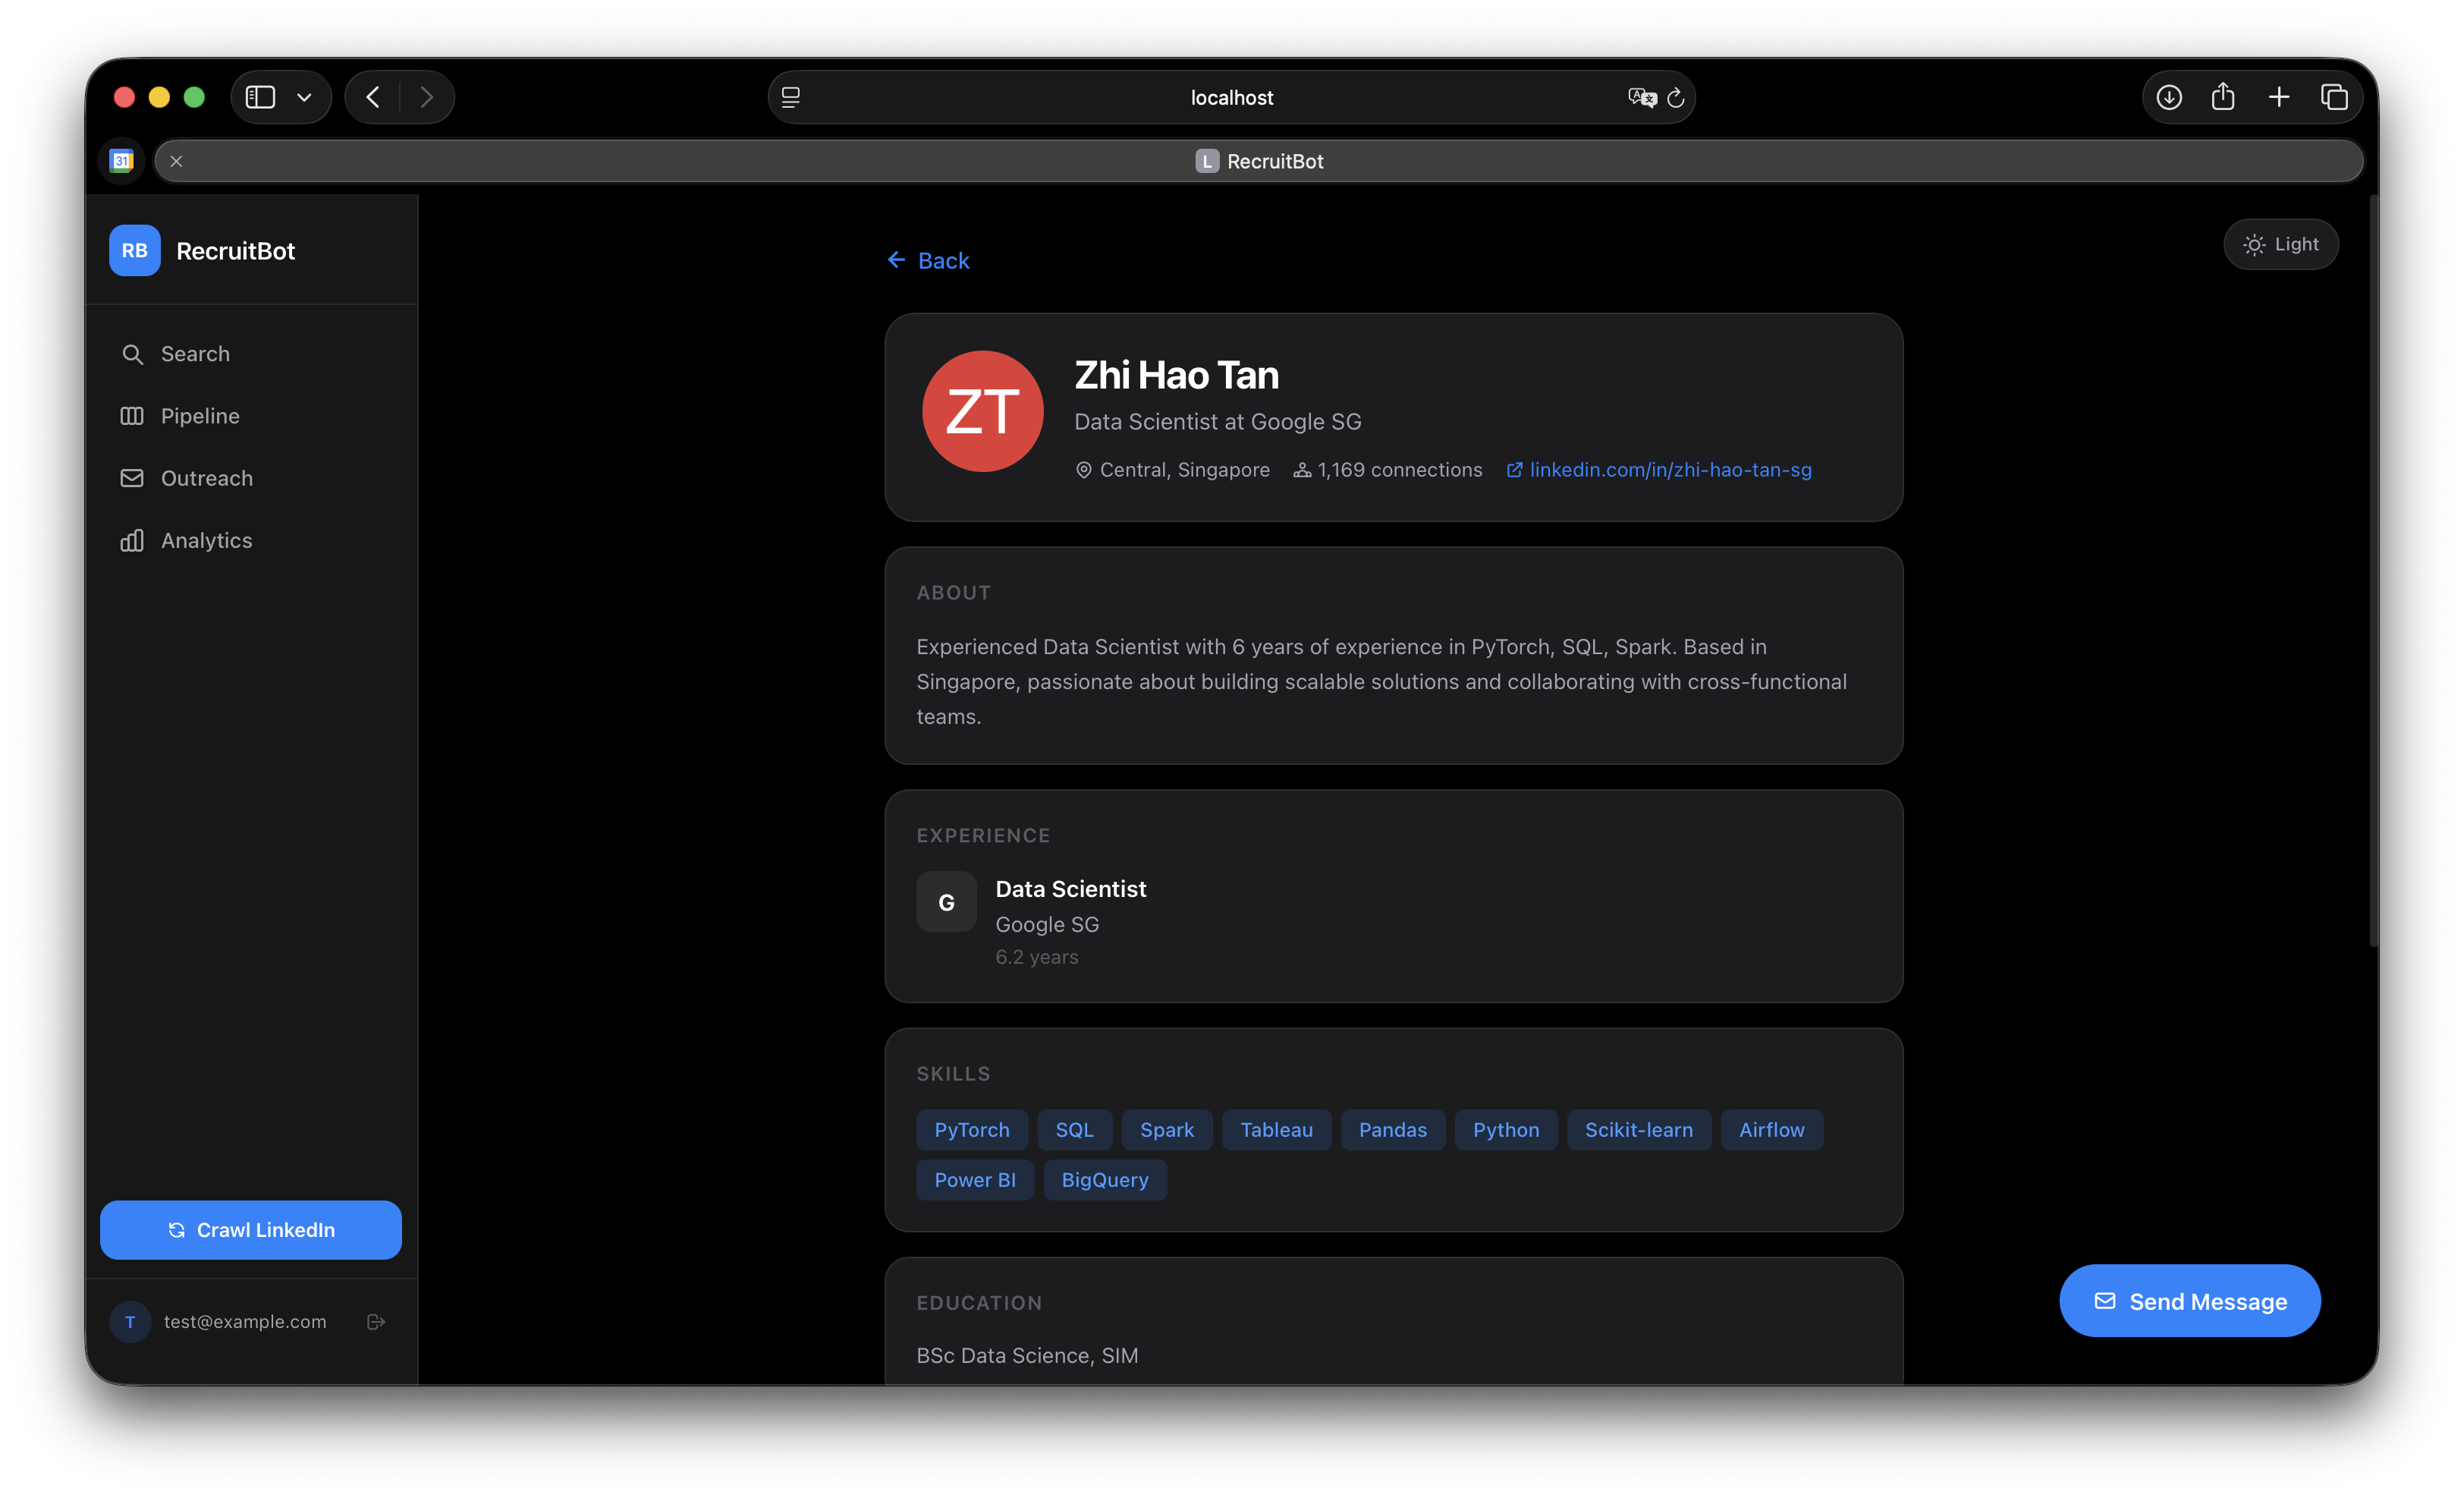Open the browser downloads icon
Screen dimensions: 2464x1498
click(x=2169, y=97)
